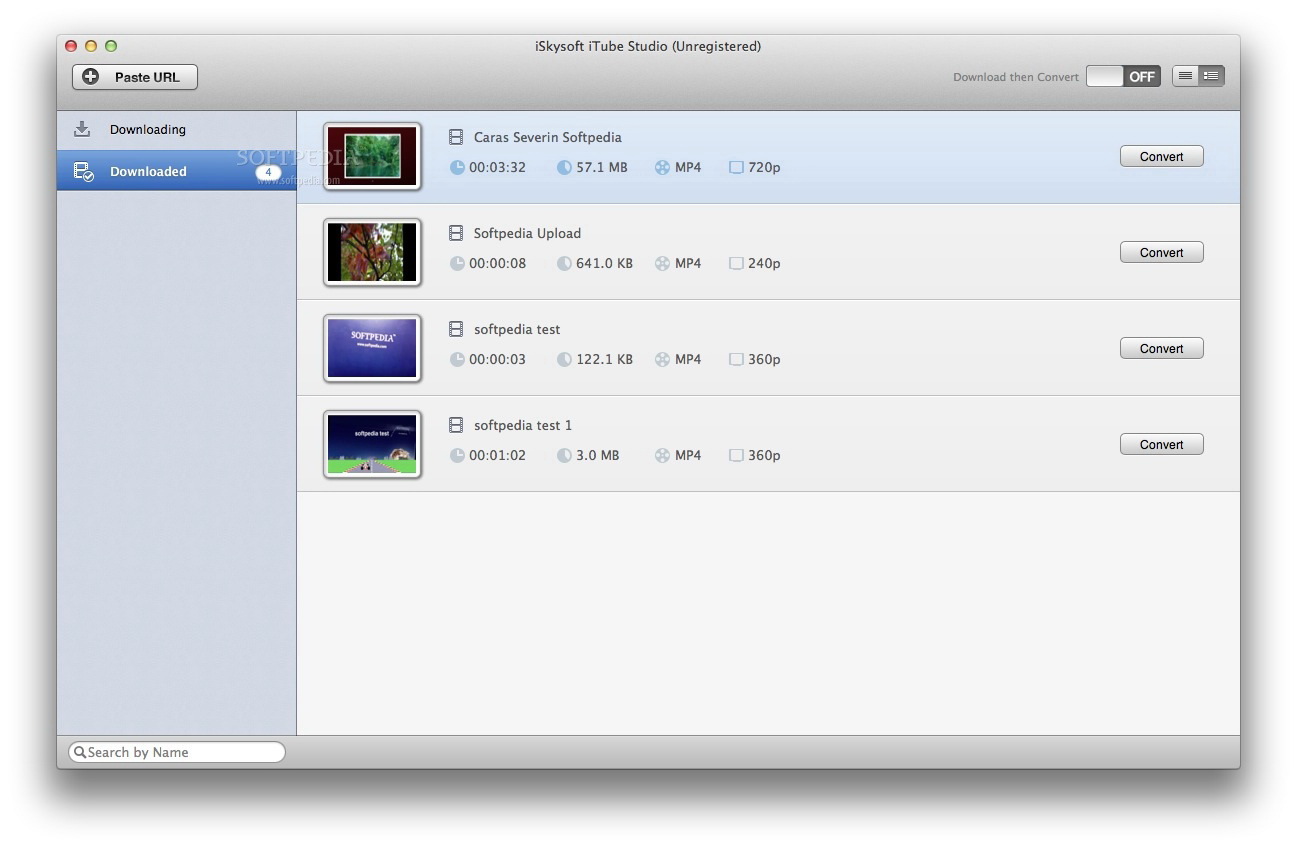Click clock icon next to 00:00:08
Screen dimensions: 1297x848
pyautogui.click(x=457, y=263)
